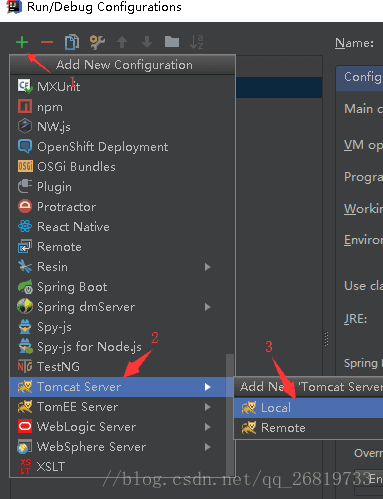Expand the TomEE Server submenu arrow
This screenshot has height=499, width=383.
208,407
